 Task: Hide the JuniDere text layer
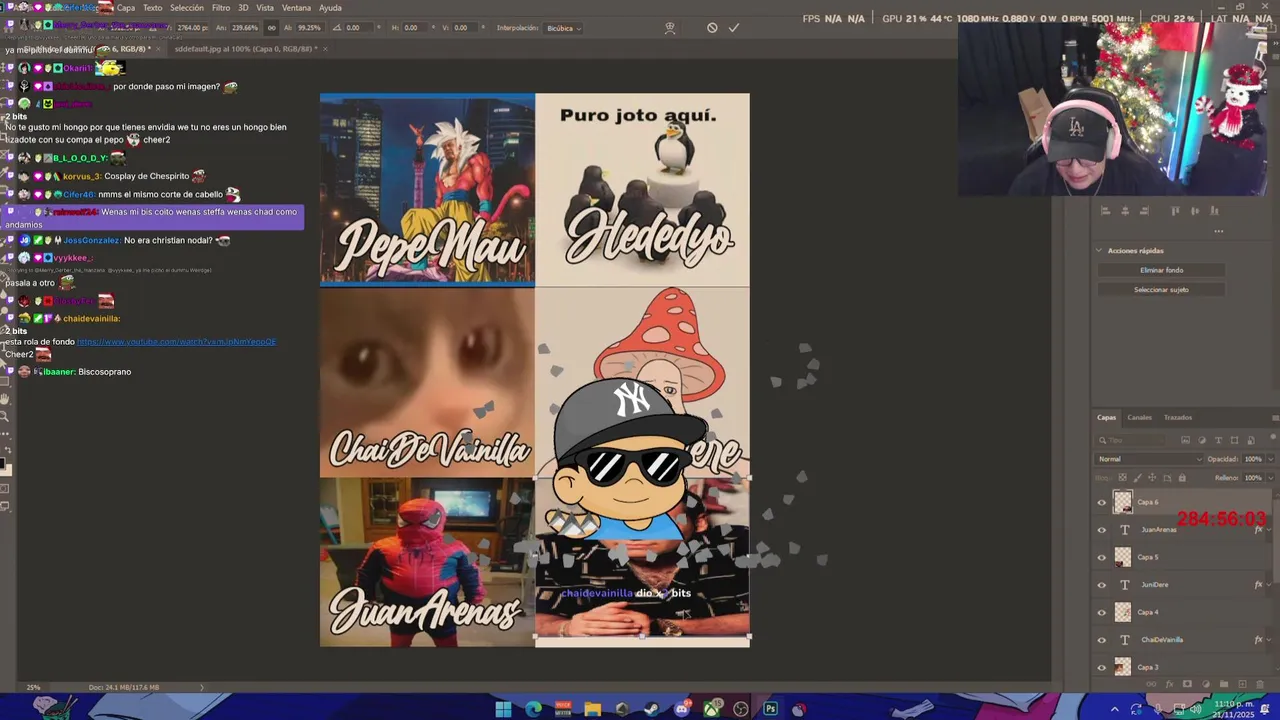(x=1102, y=585)
